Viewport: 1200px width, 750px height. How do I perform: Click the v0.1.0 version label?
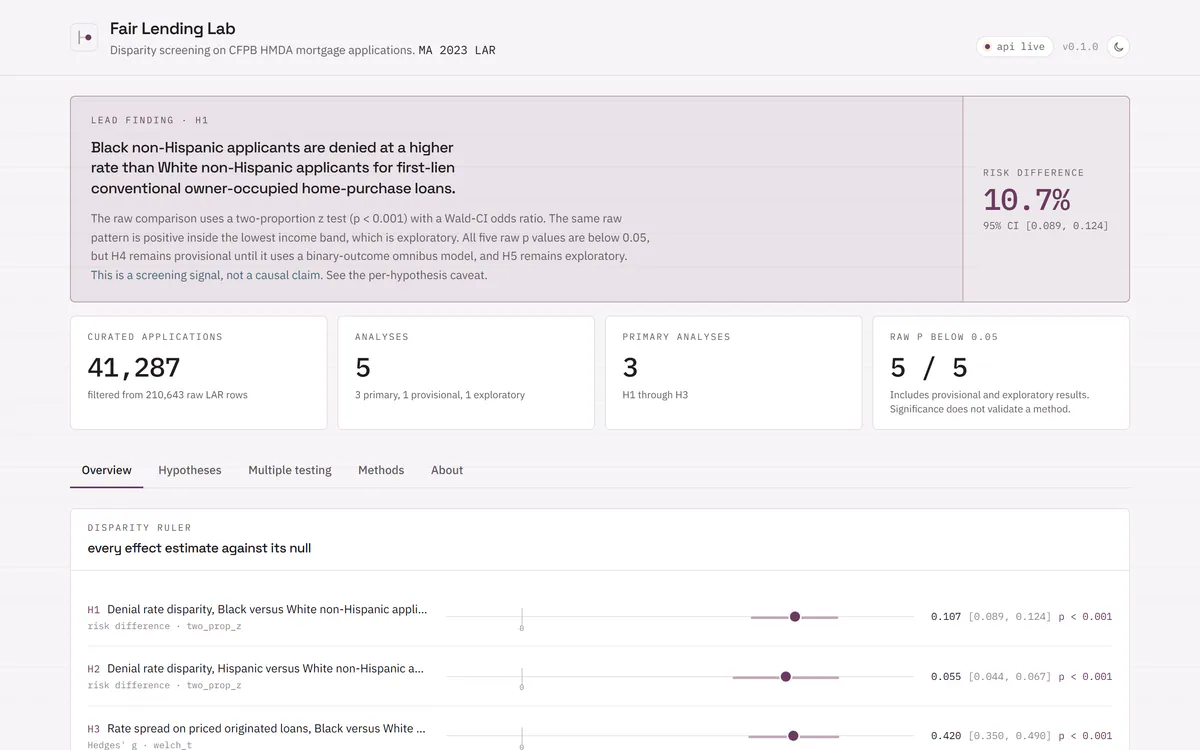click(x=1080, y=47)
